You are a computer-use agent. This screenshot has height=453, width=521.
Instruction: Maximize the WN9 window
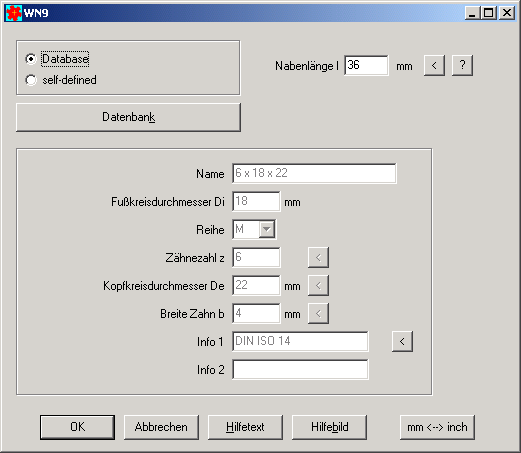click(489, 13)
